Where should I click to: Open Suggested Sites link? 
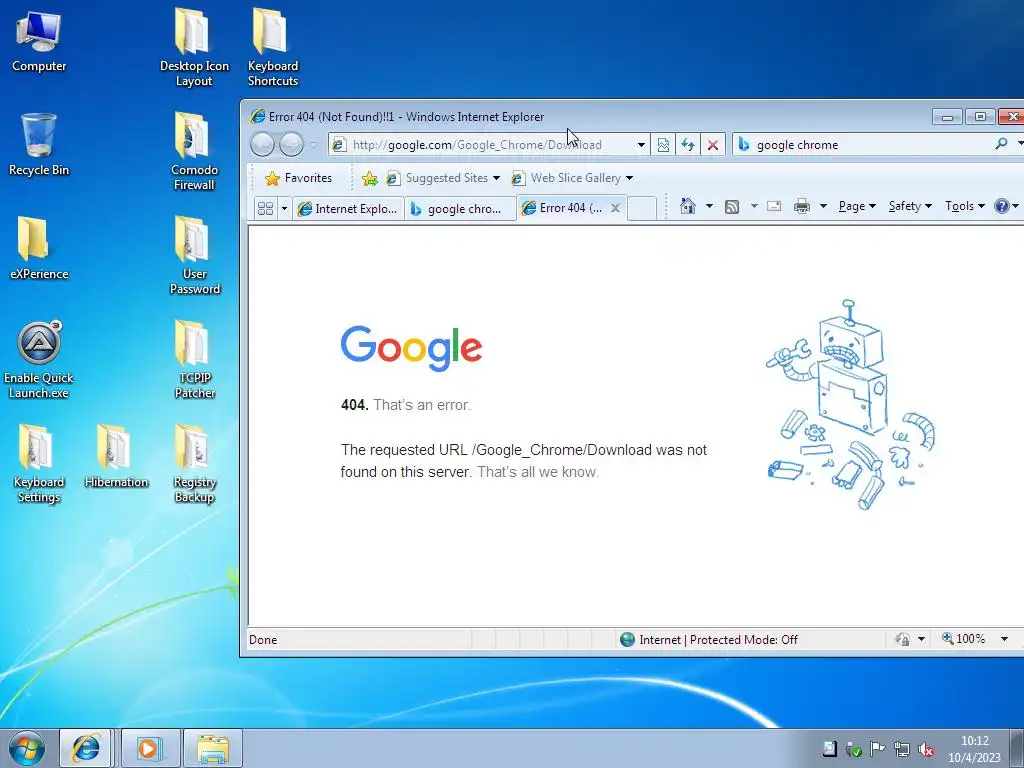pos(438,178)
